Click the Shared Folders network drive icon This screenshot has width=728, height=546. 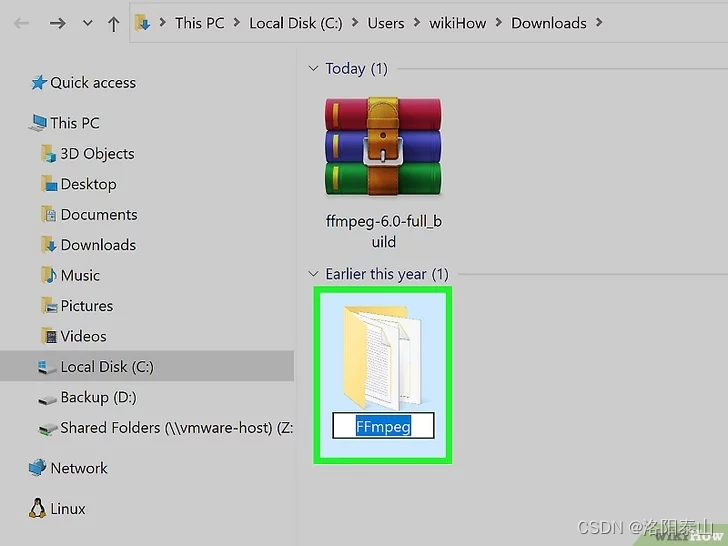point(47,429)
